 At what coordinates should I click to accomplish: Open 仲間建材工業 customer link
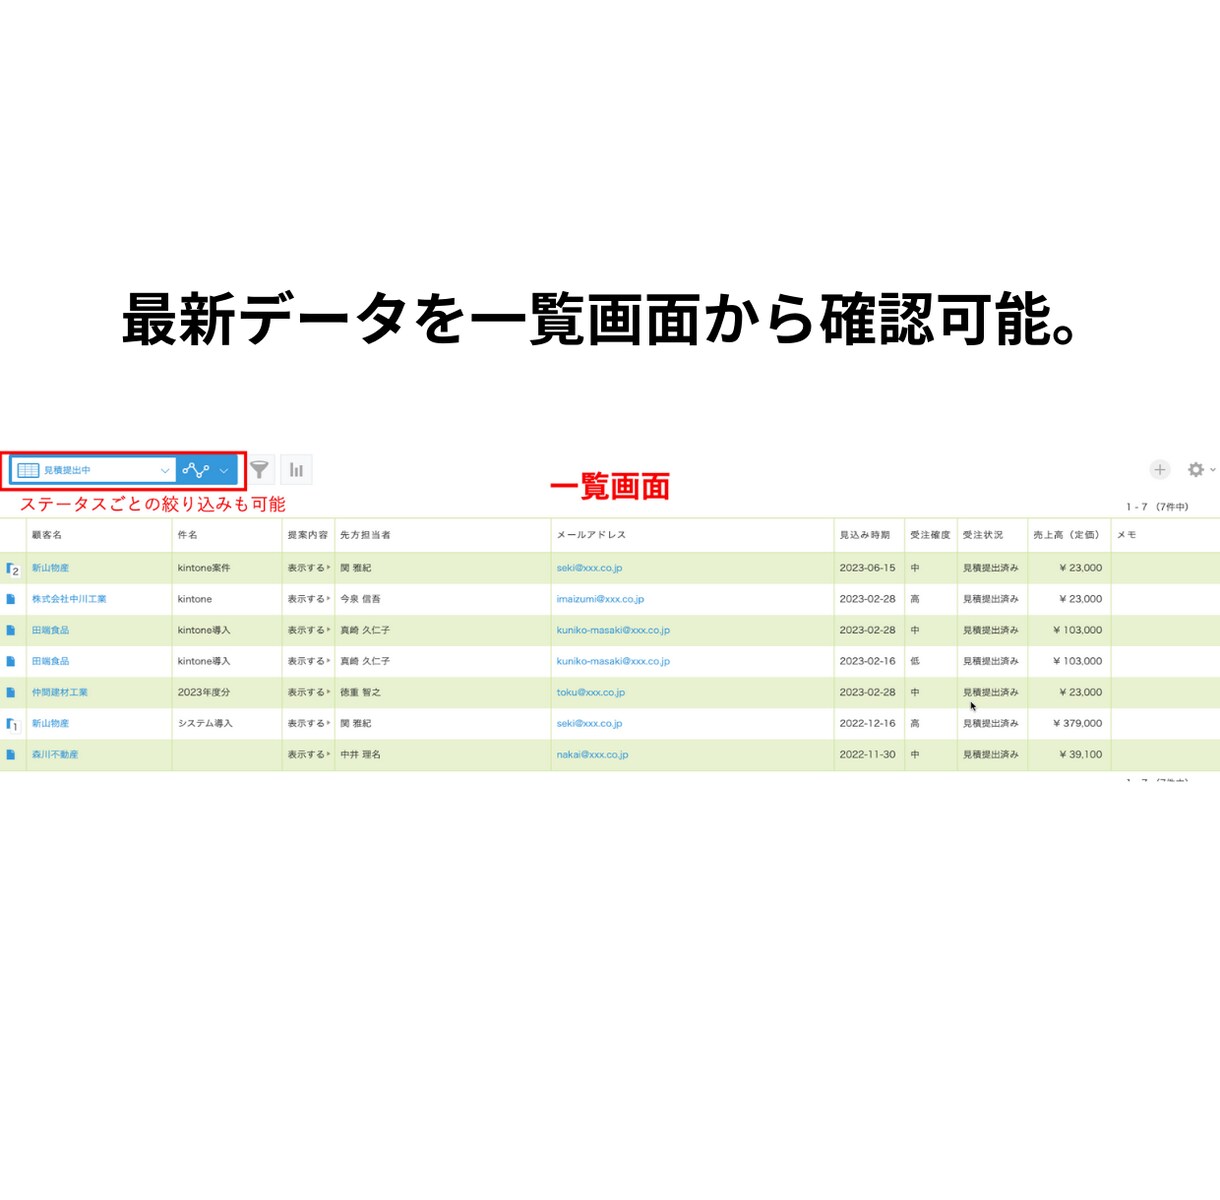60,692
